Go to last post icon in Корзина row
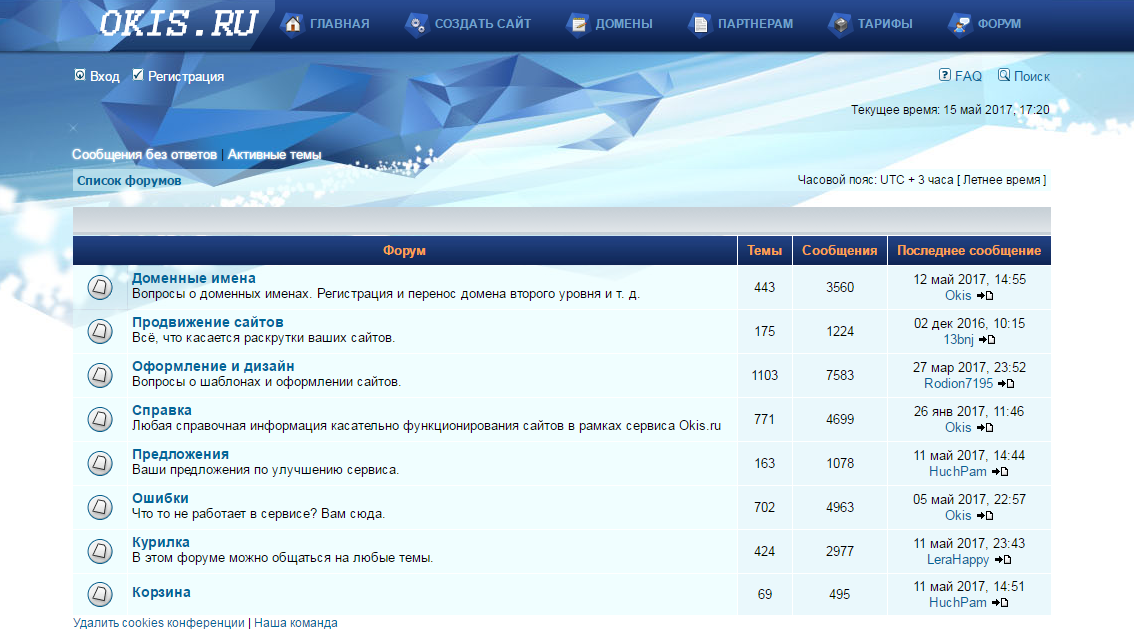Viewport: 1134px width, 631px height. pos(1000,603)
